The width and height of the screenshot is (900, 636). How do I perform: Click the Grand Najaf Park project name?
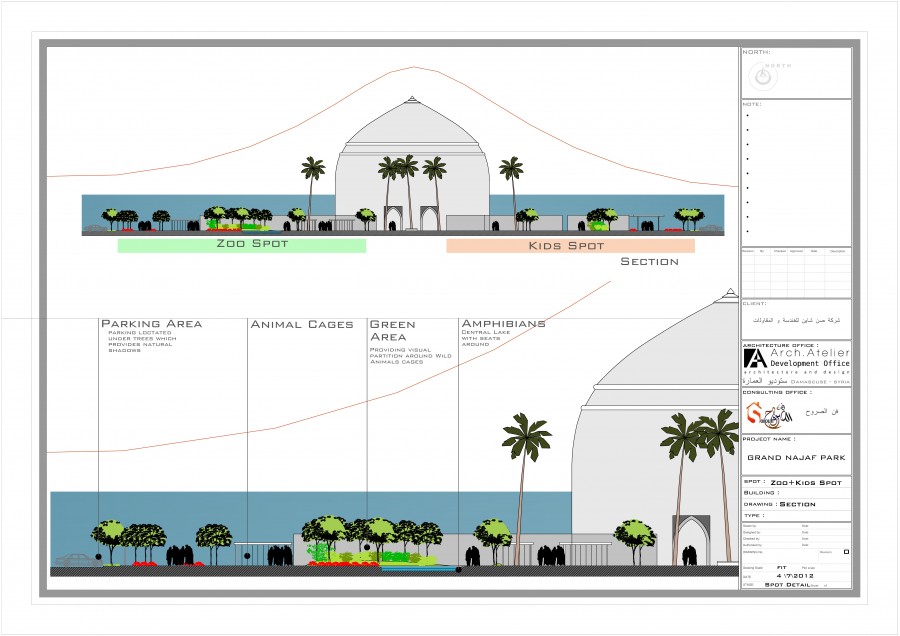(x=796, y=457)
